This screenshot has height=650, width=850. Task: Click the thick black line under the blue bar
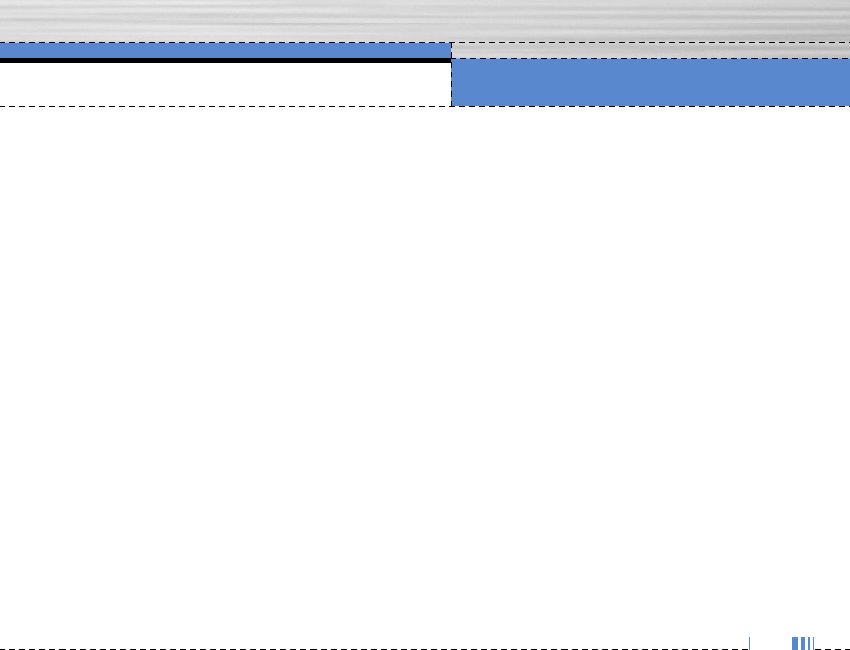coord(226,60)
